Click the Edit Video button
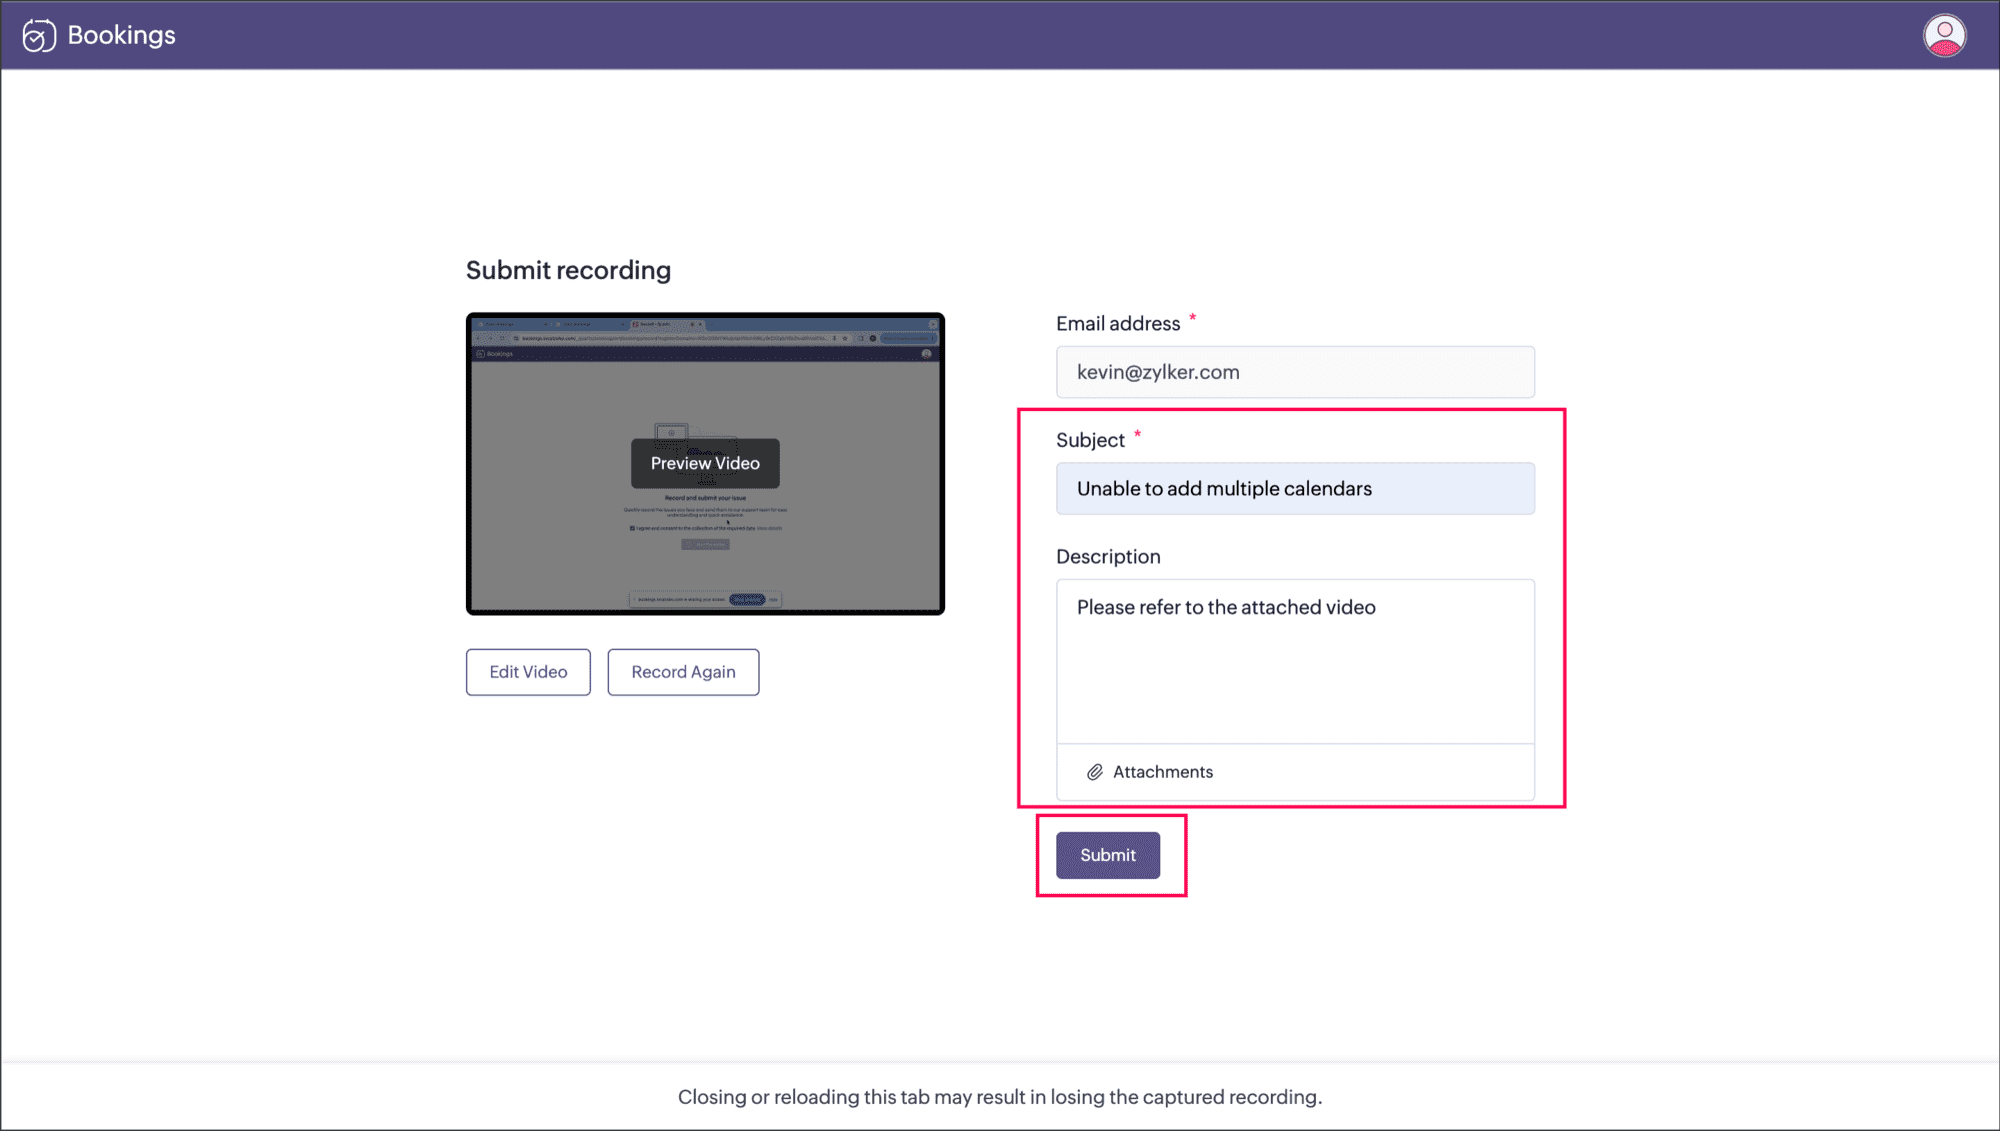2000x1131 pixels. pyautogui.click(x=528, y=672)
